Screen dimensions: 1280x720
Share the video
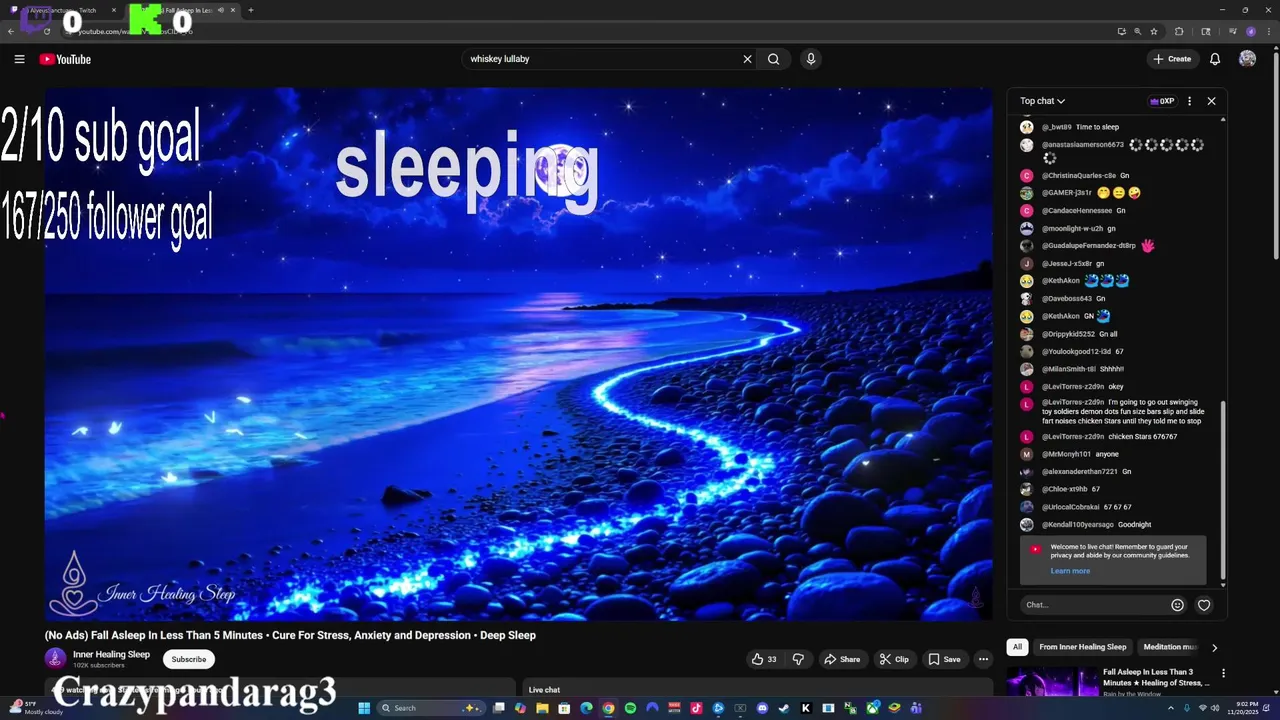point(842,659)
